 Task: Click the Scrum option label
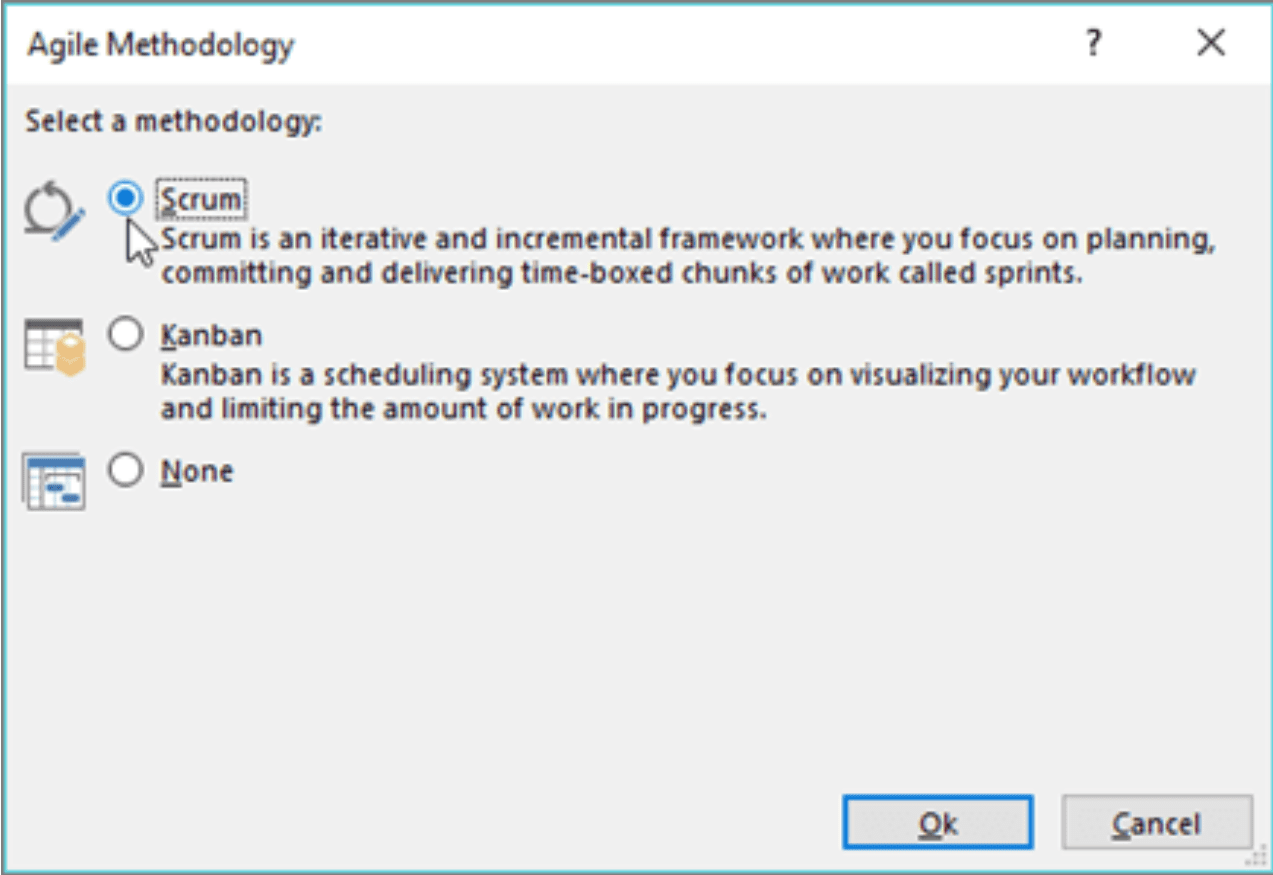201,200
